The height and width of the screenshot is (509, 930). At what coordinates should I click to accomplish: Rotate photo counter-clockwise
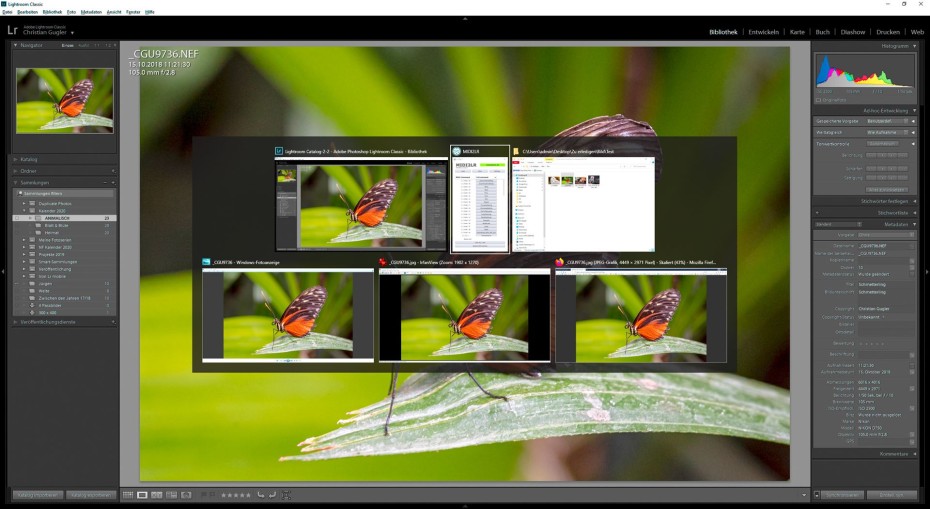pyautogui.click(x=260, y=495)
